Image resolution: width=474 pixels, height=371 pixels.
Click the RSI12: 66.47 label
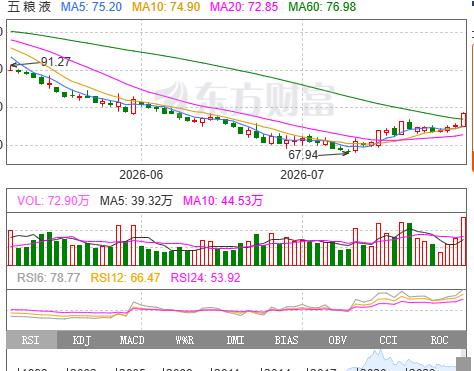[x=125, y=278]
